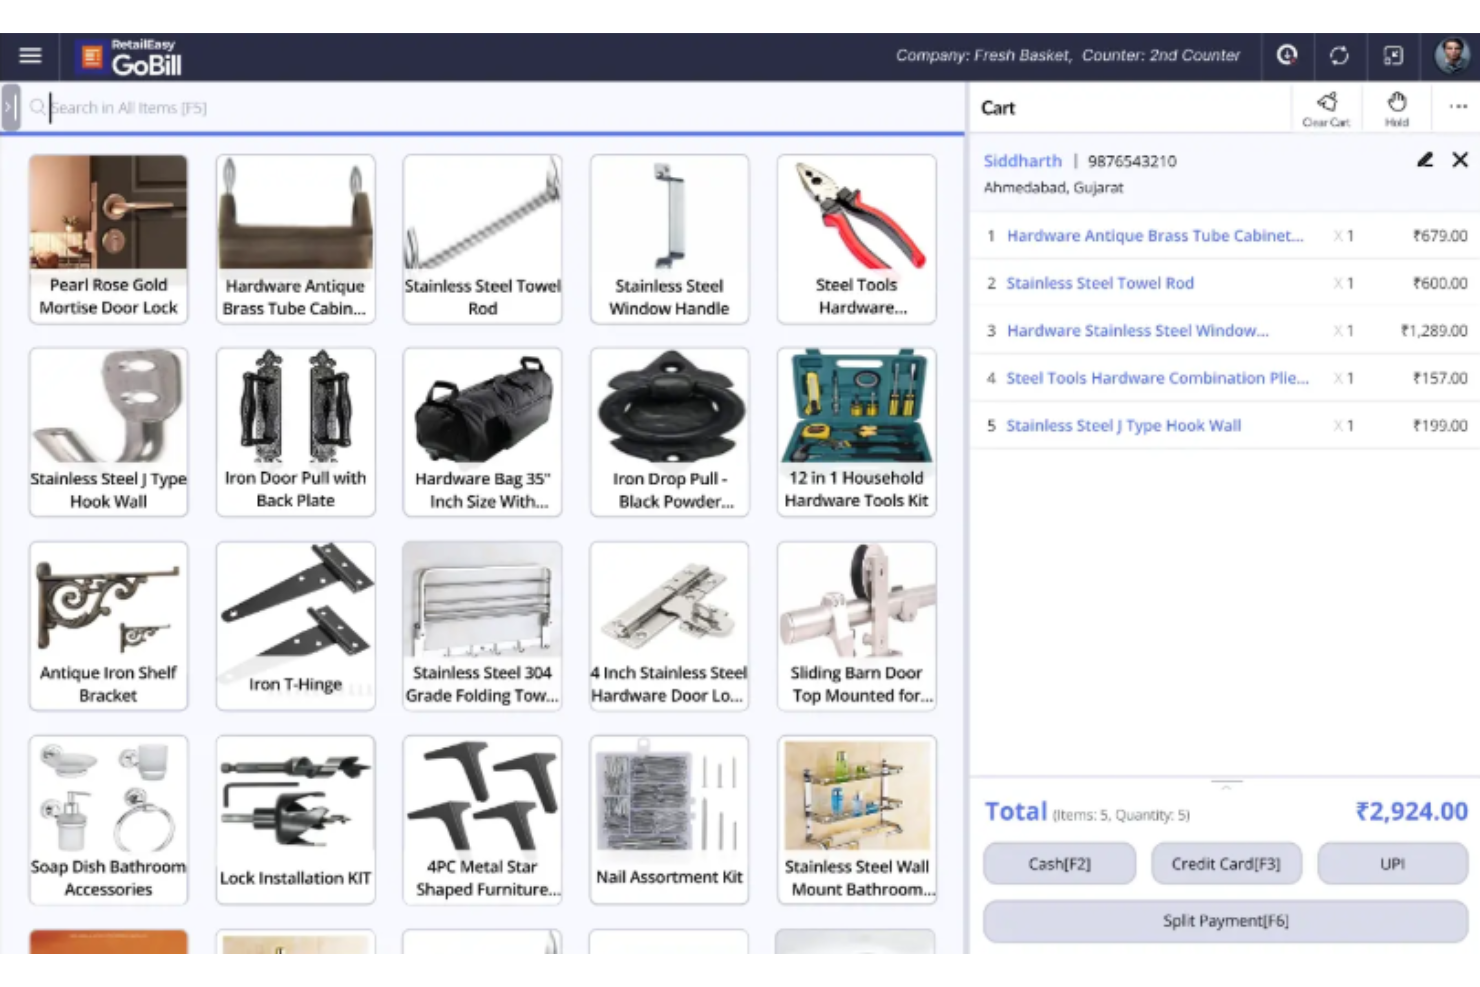Edit customer Siddharth details

pos(1425,160)
